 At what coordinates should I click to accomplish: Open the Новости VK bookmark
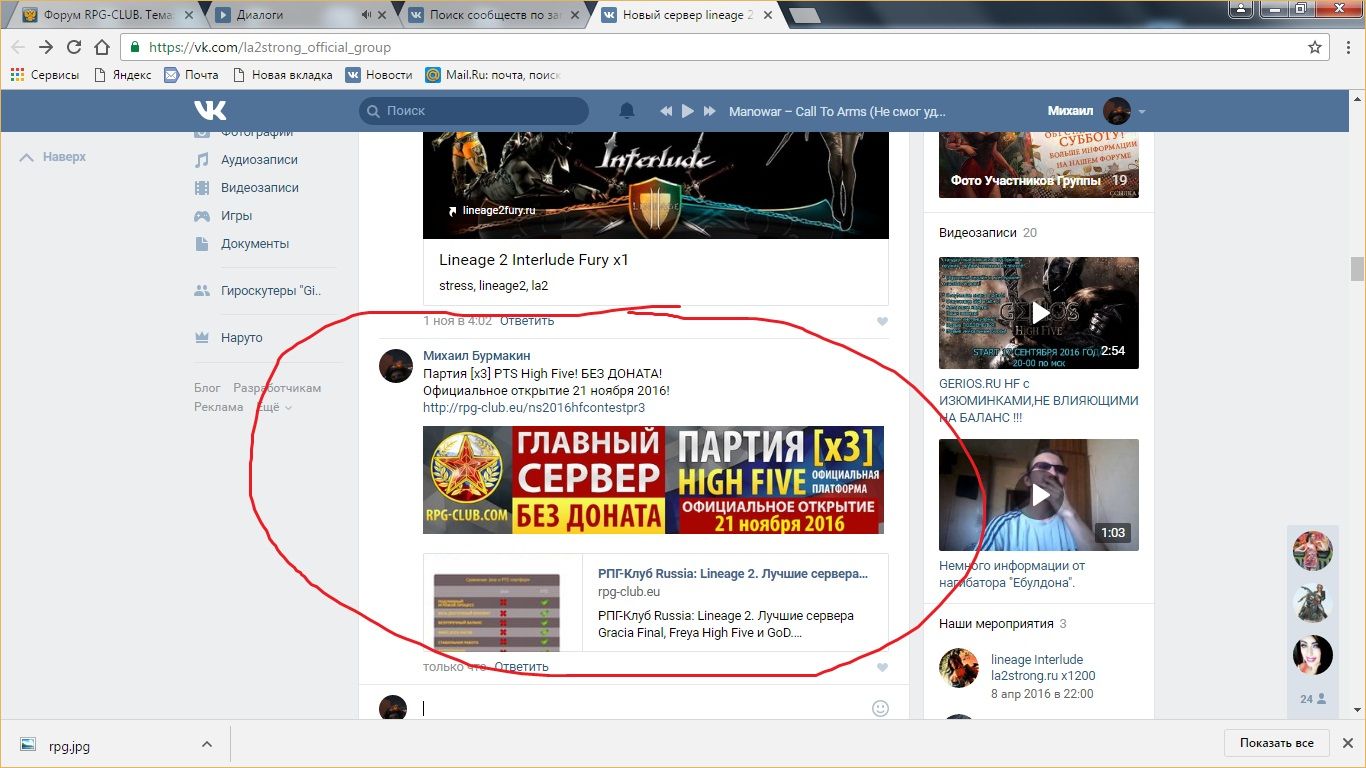coord(379,75)
